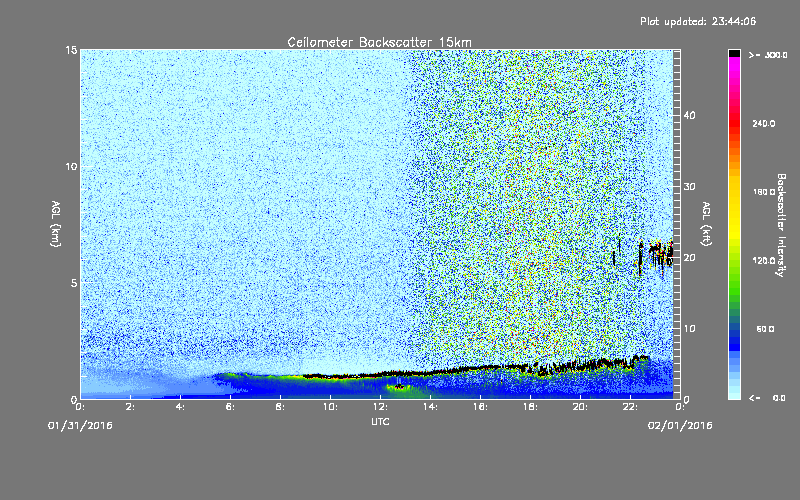Click the '18:' hour tick on time axis
800x500 pixels.
pos(530,407)
